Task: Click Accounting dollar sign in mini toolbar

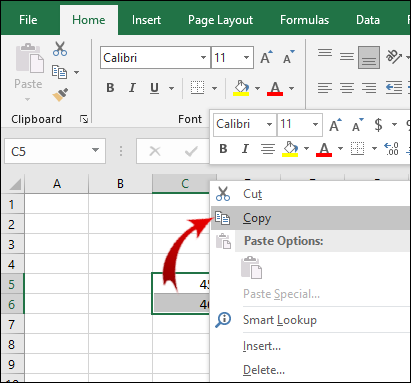Action: tap(378, 125)
